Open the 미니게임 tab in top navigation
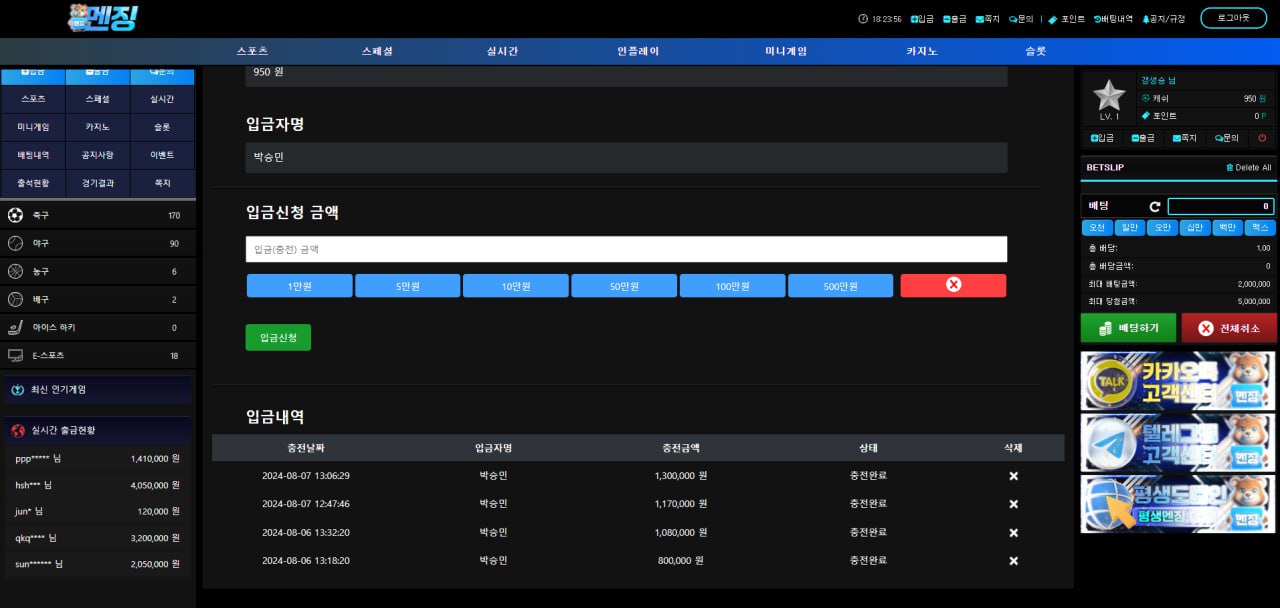1280x608 pixels. click(786, 51)
